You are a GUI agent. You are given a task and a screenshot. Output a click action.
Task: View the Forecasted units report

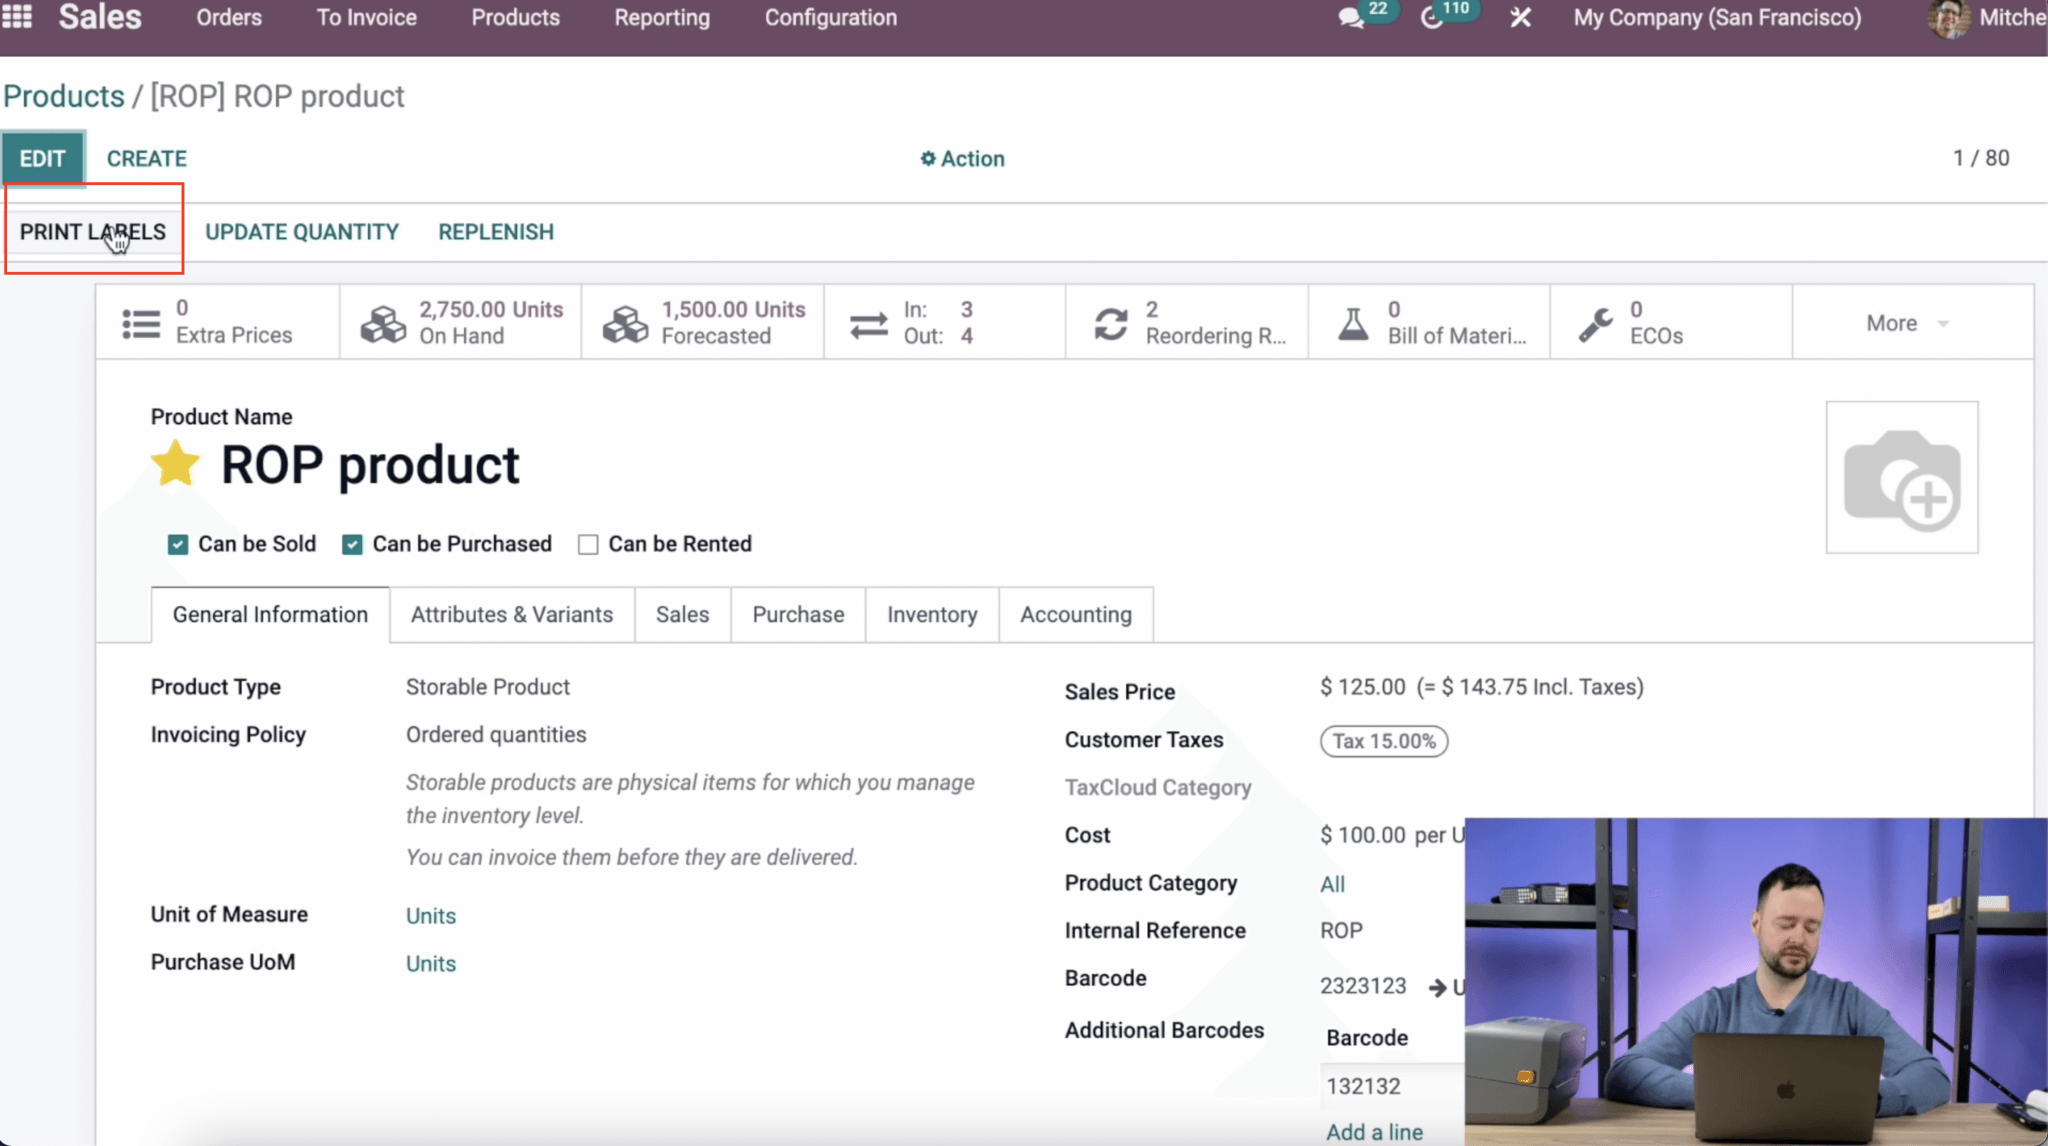tap(702, 321)
